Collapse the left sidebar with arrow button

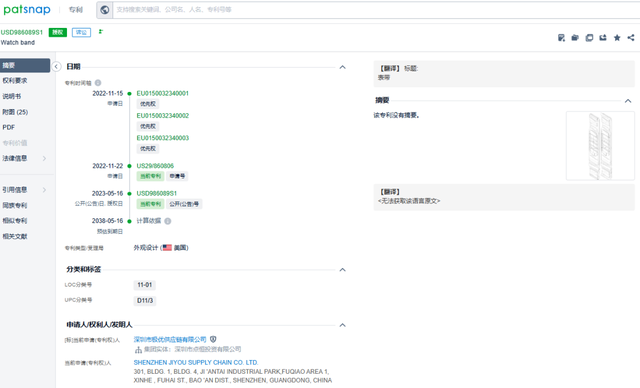pos(56,67)
